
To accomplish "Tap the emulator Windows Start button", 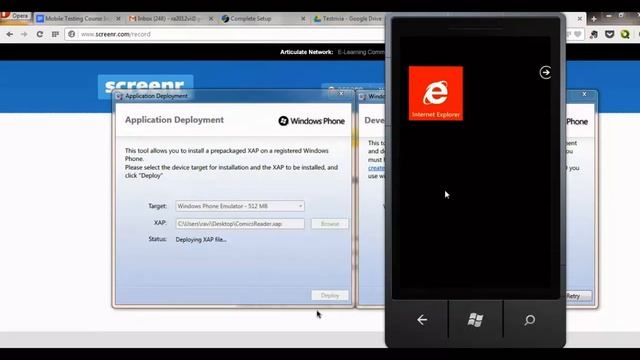I will tap(475, 320).
